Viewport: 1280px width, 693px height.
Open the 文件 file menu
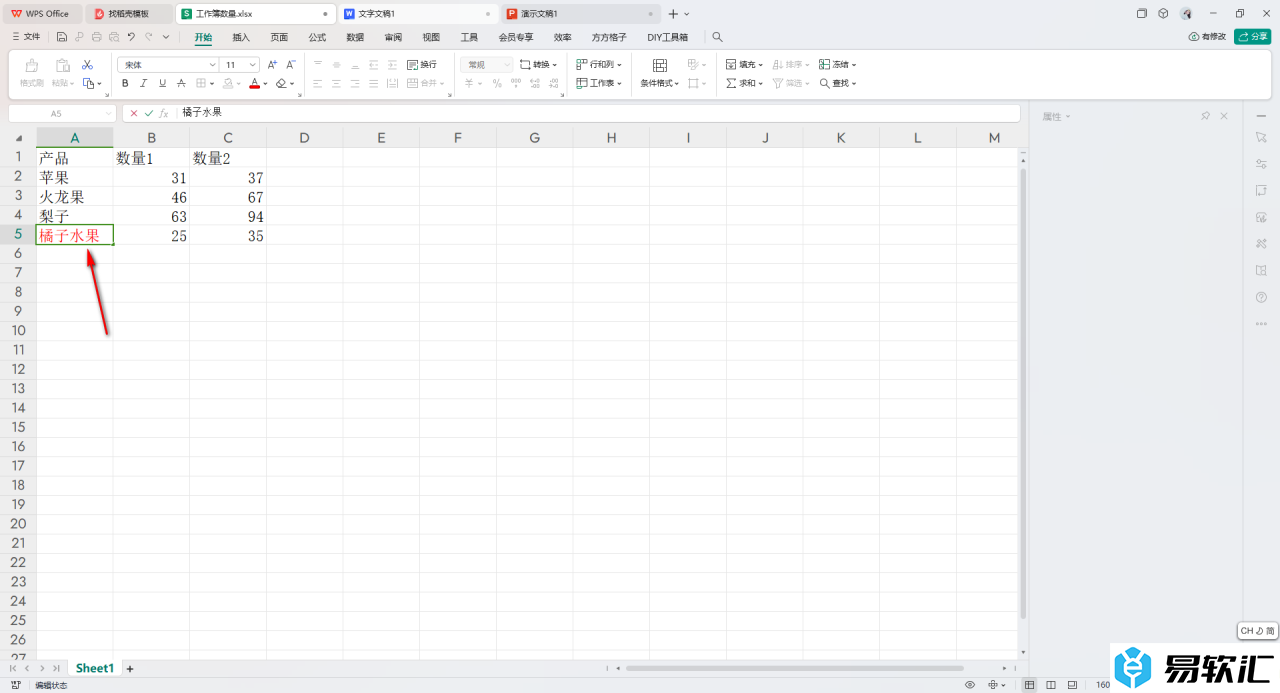[x=26, y=37]
